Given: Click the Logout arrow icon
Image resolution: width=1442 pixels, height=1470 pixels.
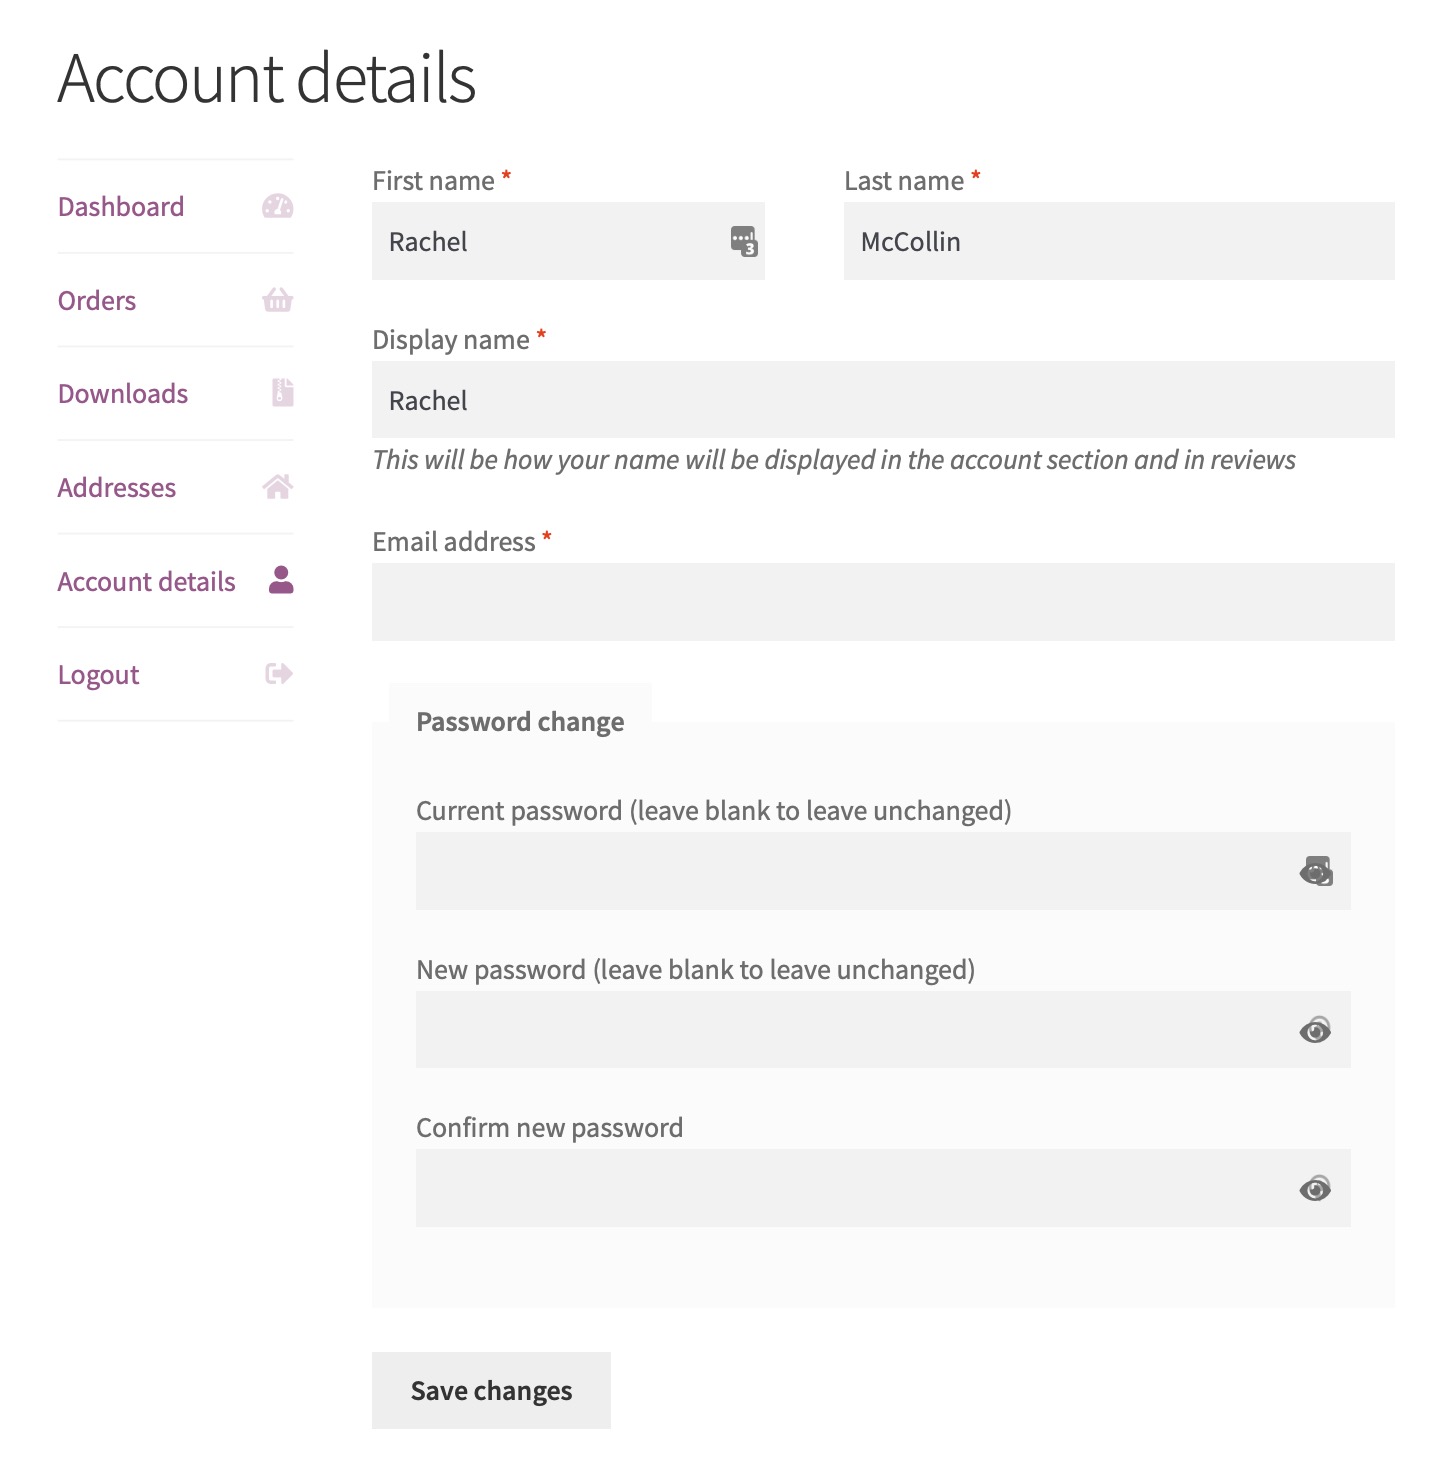Looking at the screenshot, I should 279,673.
